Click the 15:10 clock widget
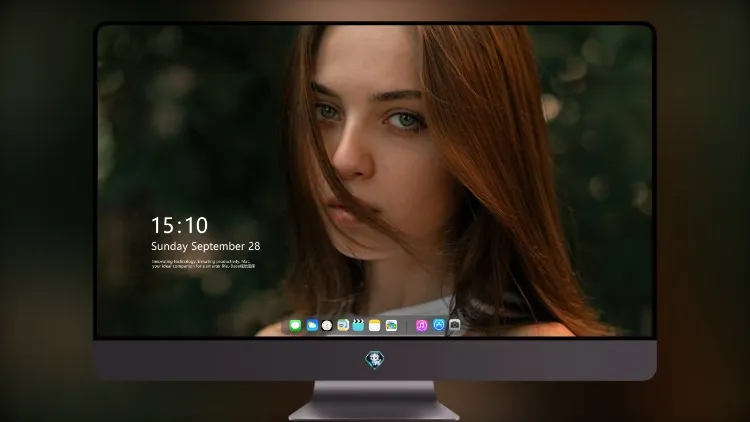Viewport: 750px width, 422px height. pos(179,225)
